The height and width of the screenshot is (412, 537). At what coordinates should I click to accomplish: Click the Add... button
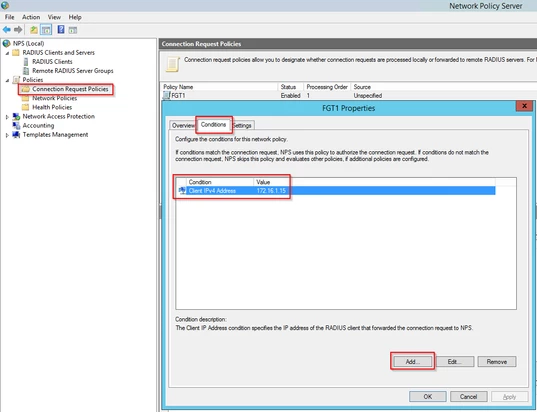(413, 361)
